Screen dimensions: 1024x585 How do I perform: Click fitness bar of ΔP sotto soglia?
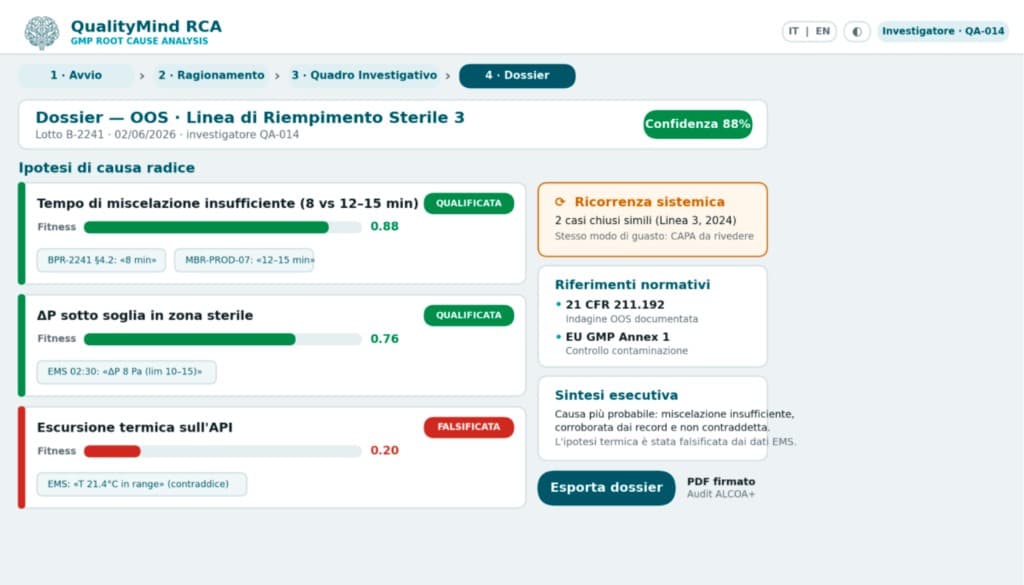pos(223,340)
